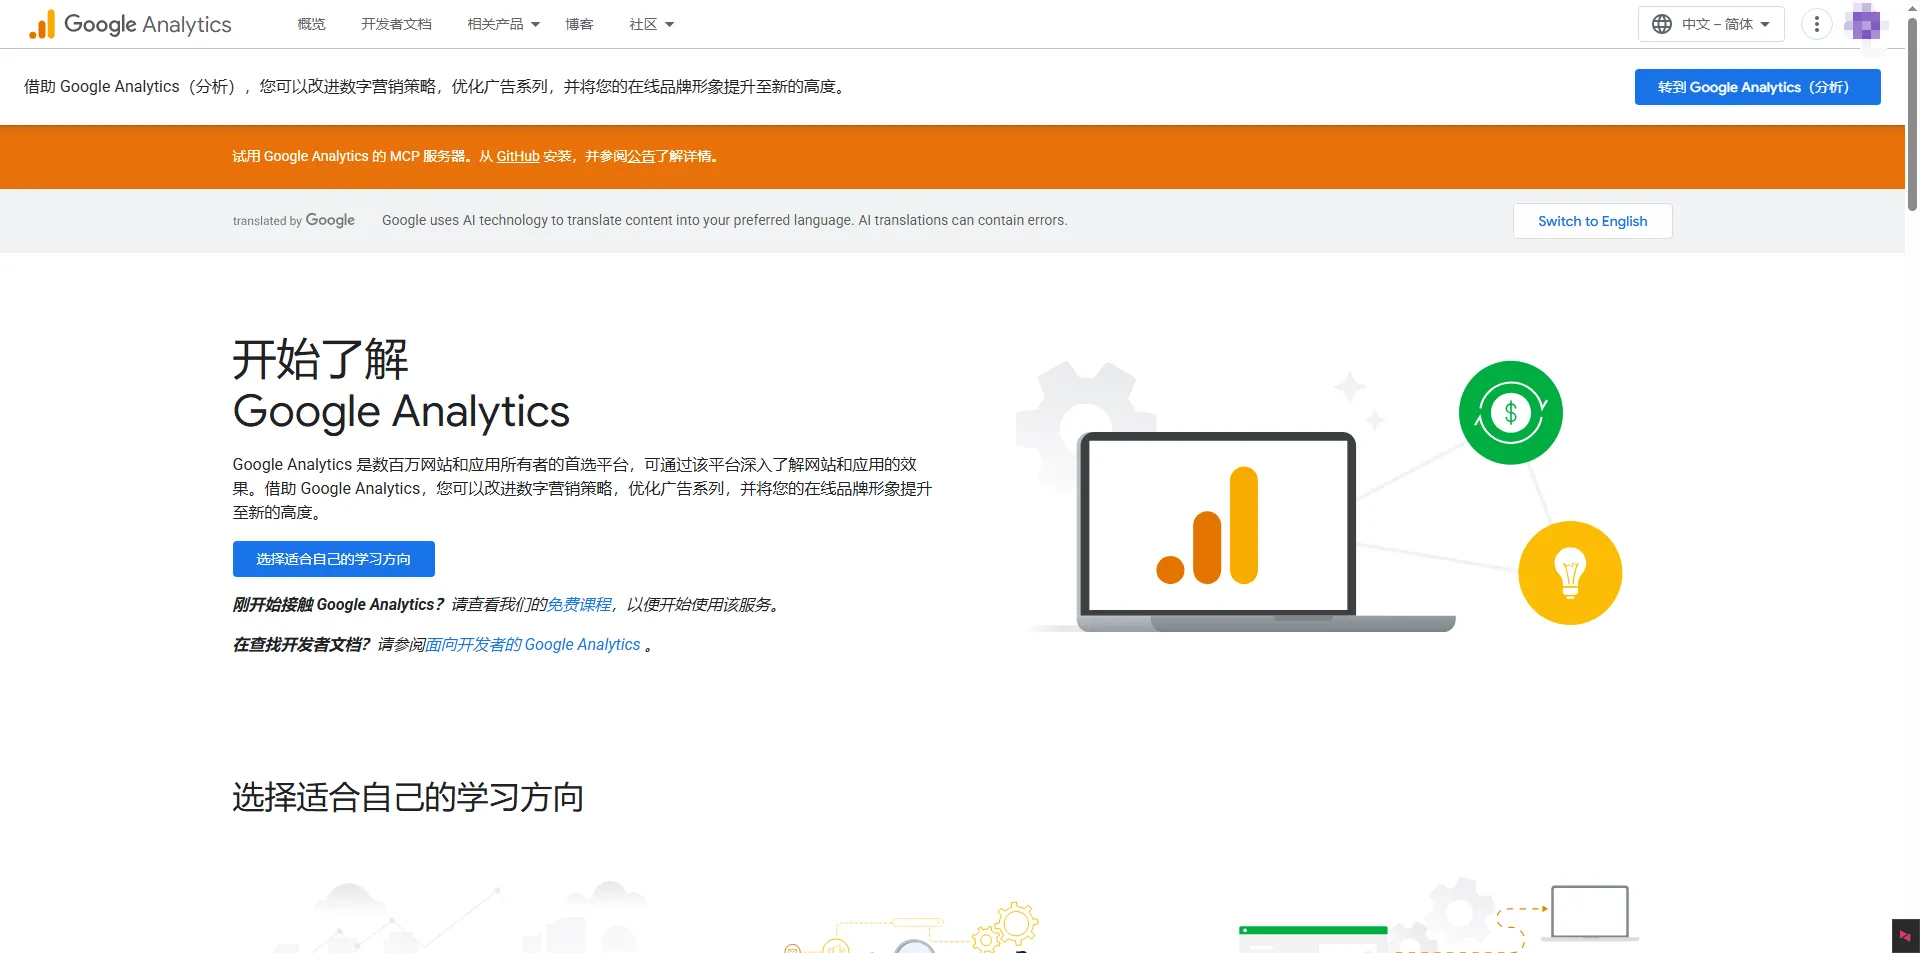Expand the 社区 dropdown menu

(x=651, y=24)
